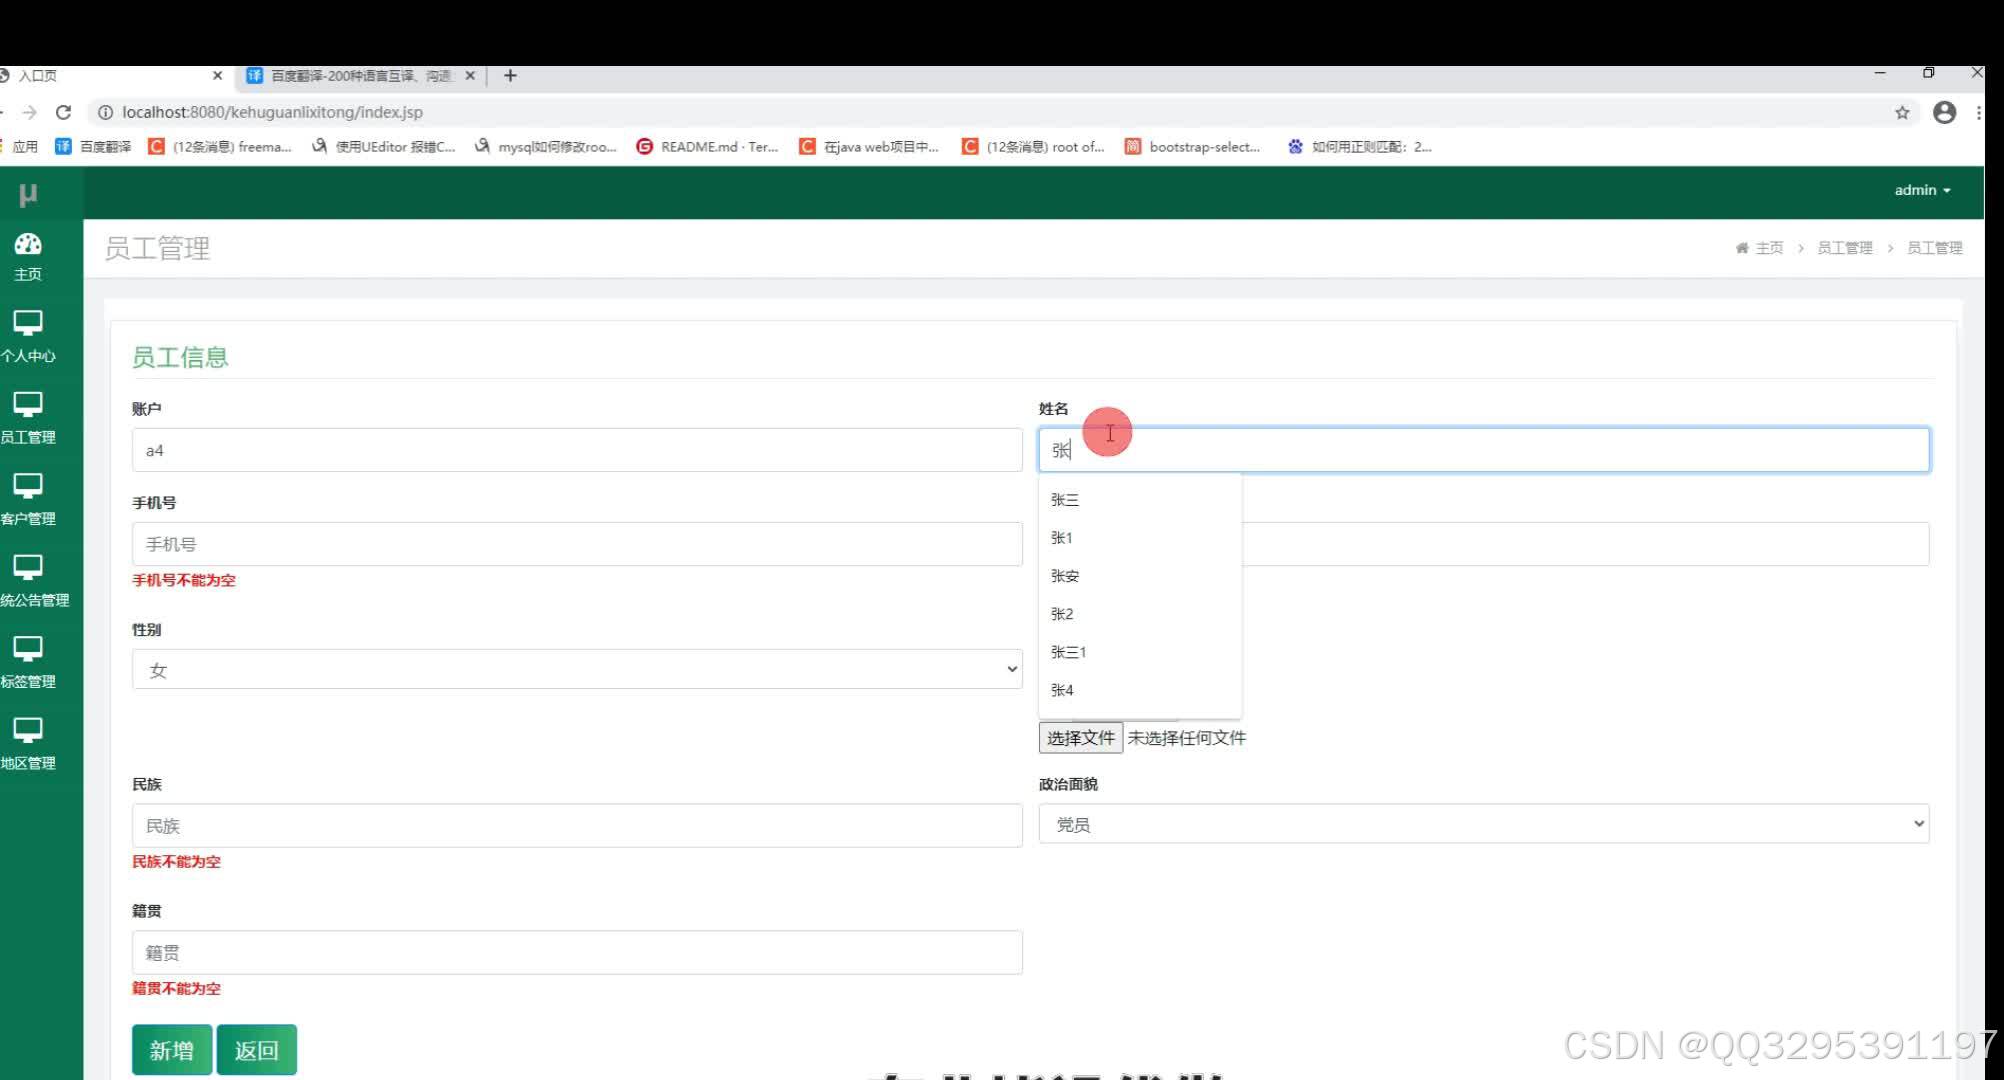This screenshot has width=2004, height=1080.
Task: Focus the 账户 input containing a4
Action: pyautogui.click(x=577, y=450)
